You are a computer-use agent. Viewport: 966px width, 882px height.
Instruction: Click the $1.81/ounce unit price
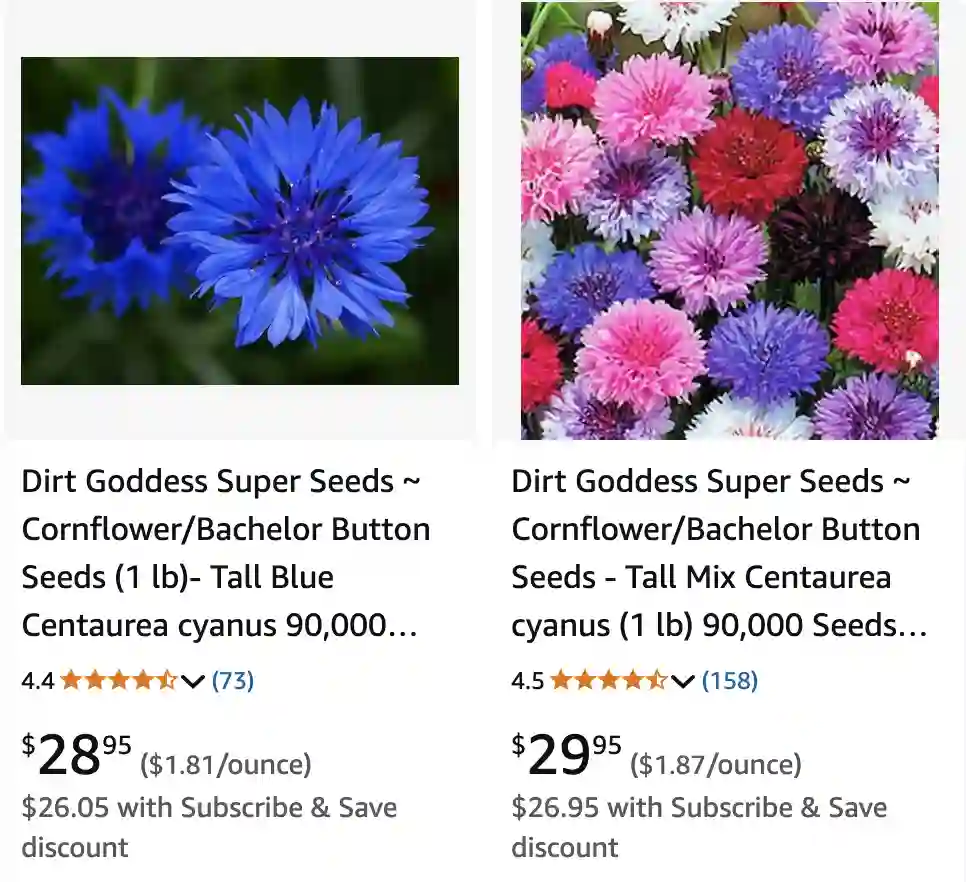(x=226, y=765)
